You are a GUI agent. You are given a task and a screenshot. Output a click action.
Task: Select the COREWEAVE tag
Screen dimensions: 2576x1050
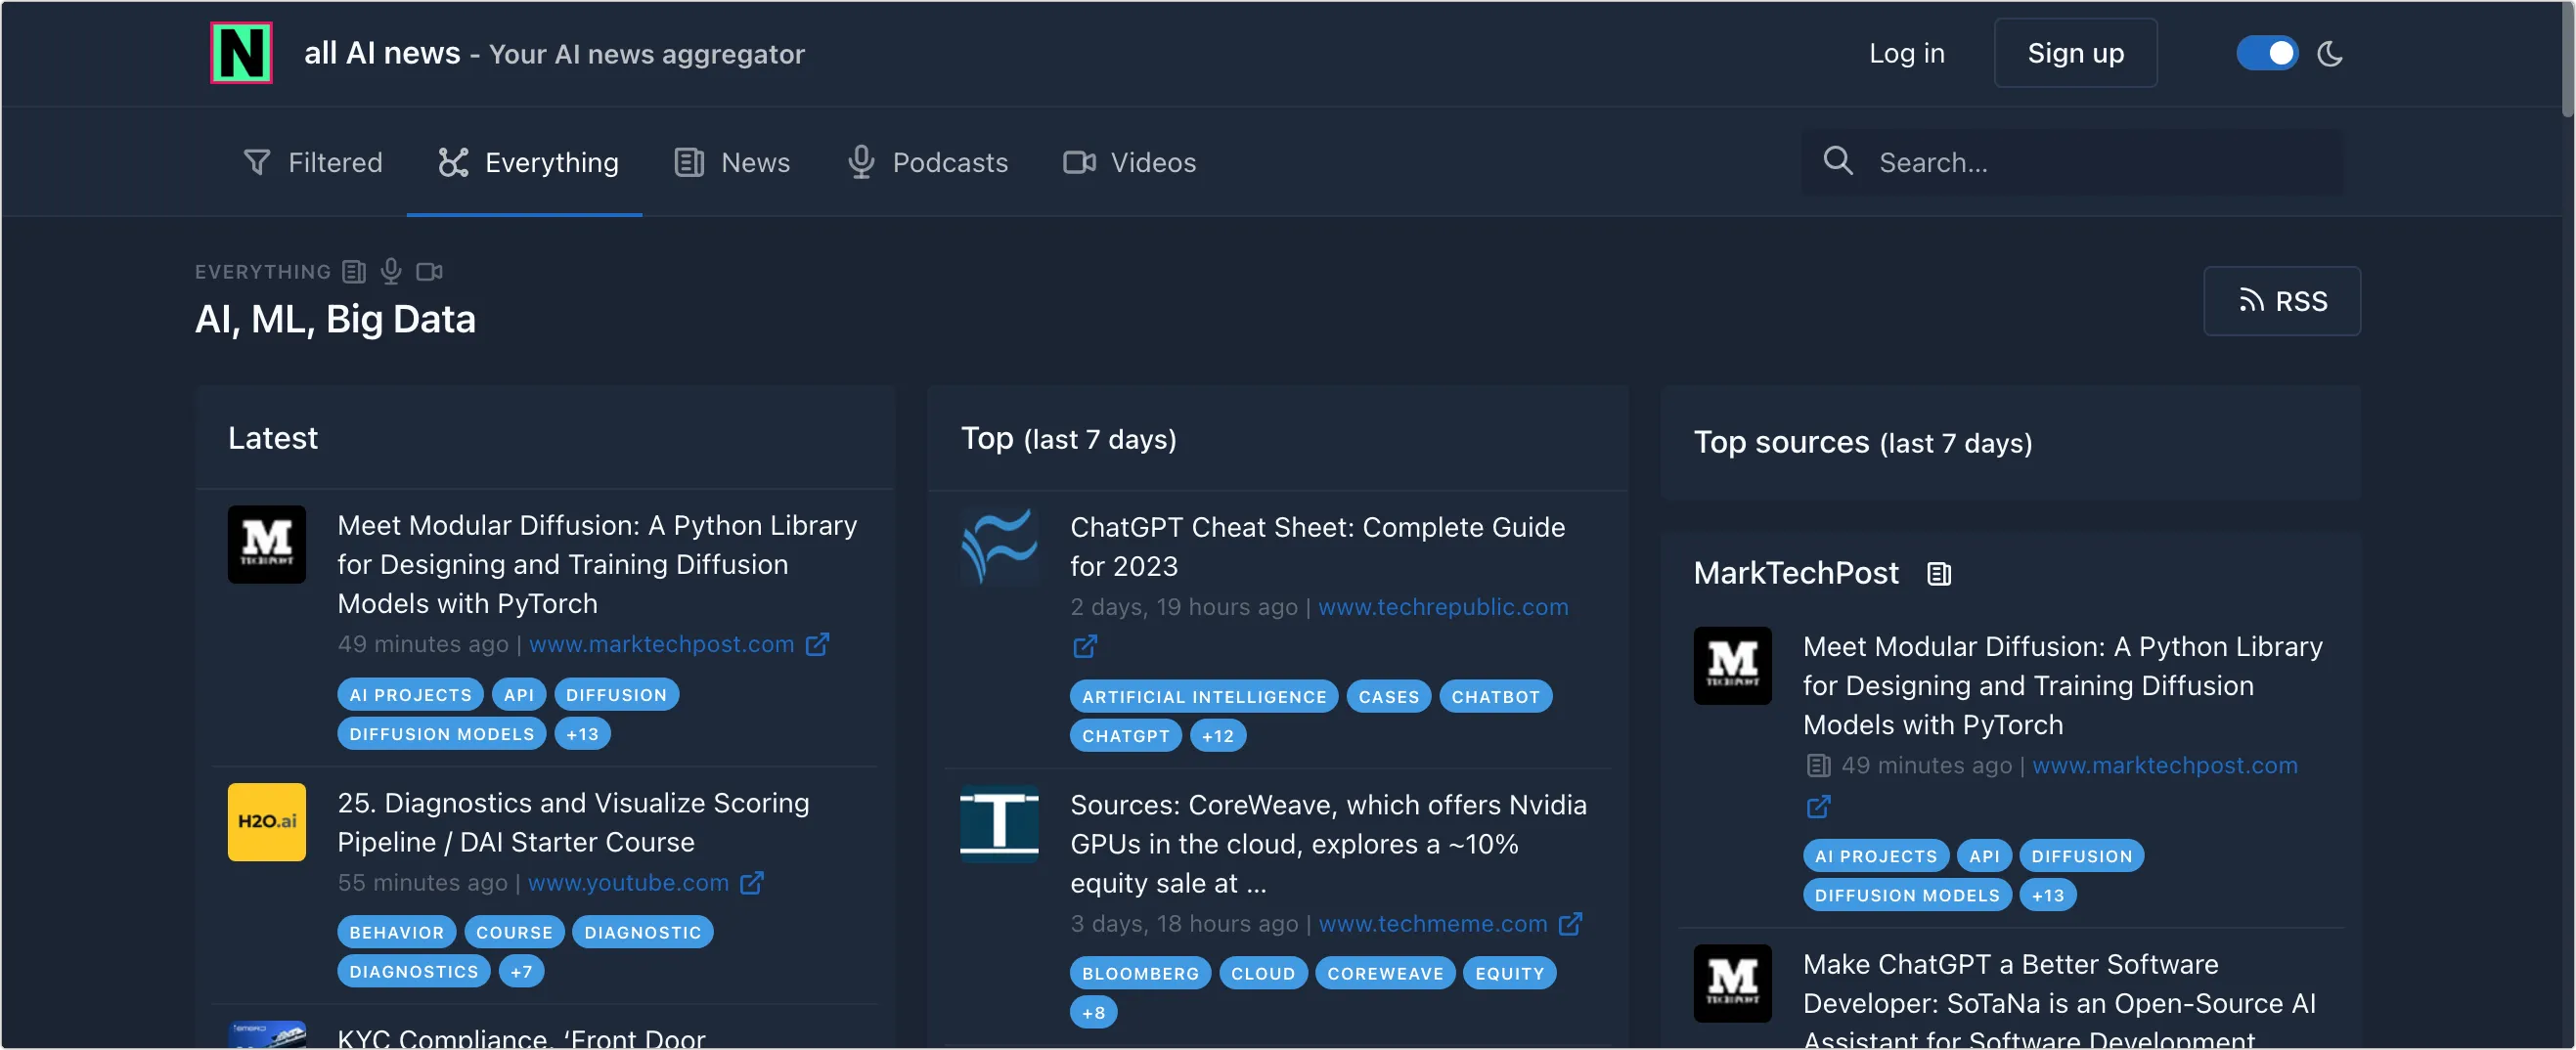1386,974
